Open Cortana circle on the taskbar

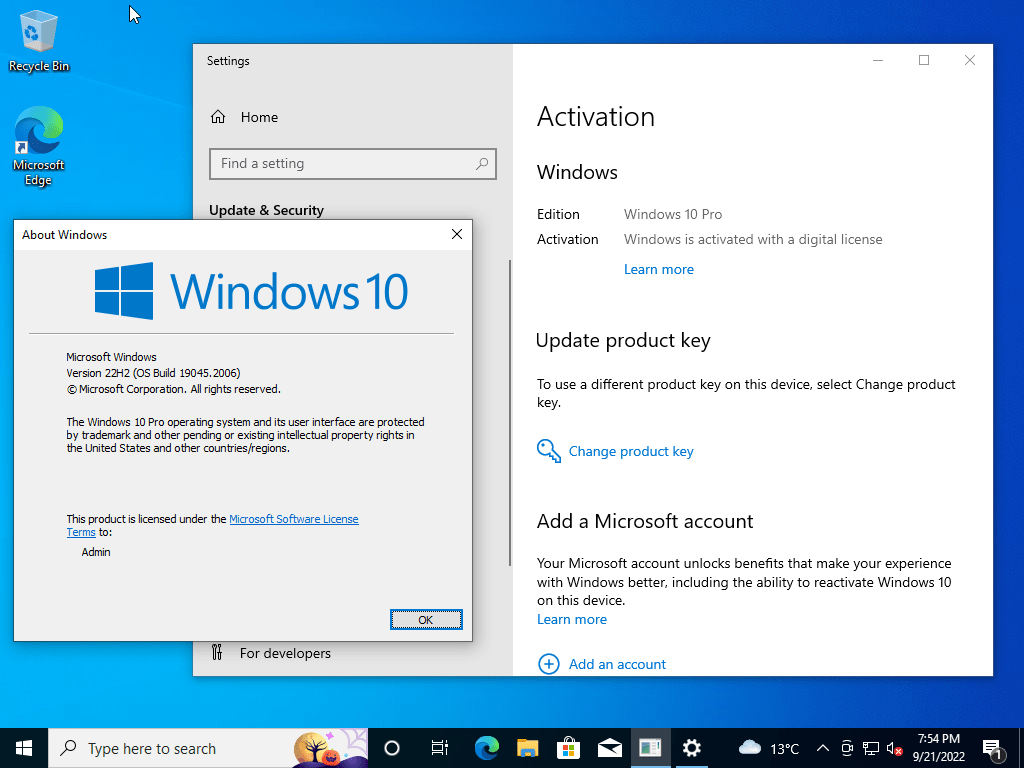click(392, 748)
